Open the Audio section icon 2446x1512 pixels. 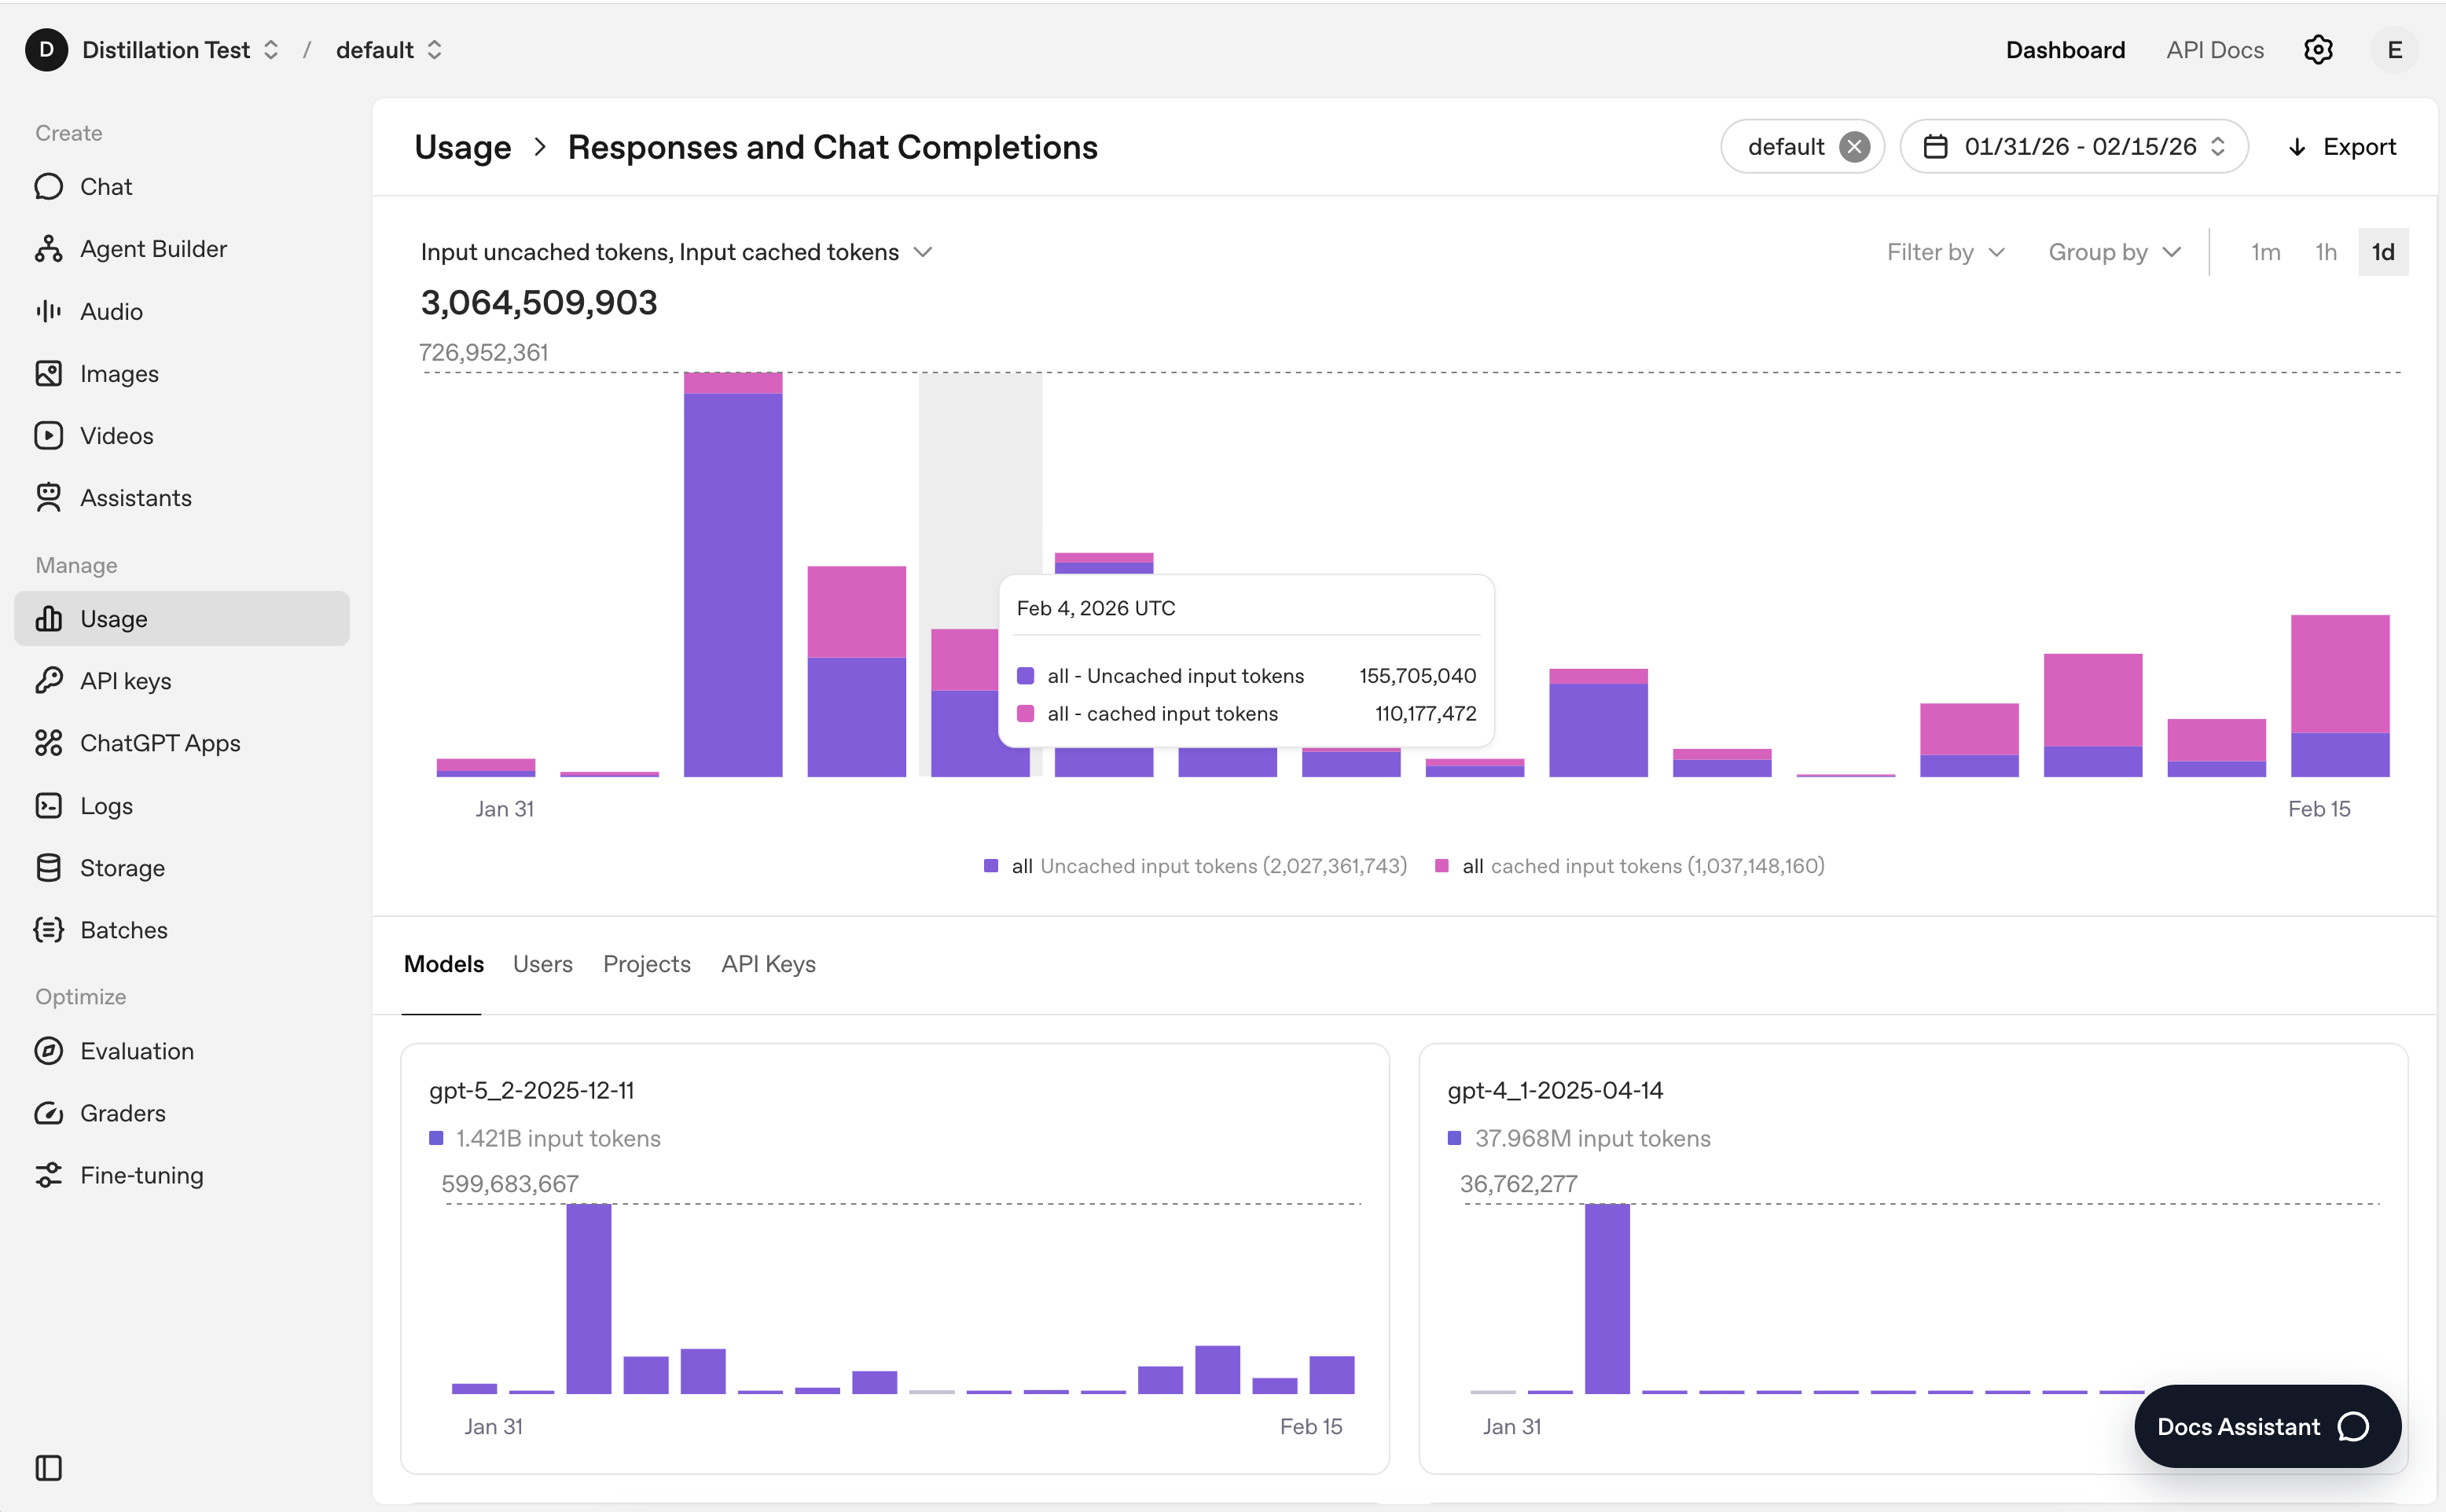pyautogui.click(x=48, y=311)
